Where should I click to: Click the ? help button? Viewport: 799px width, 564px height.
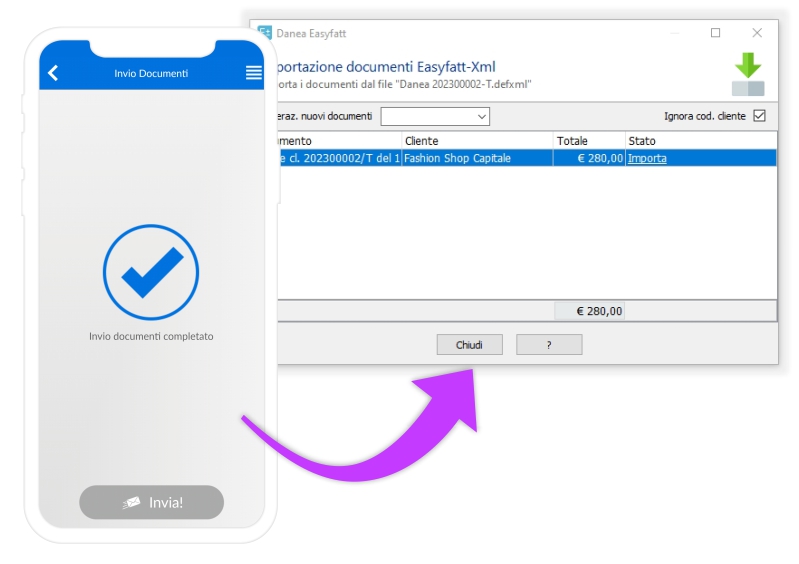(548, 345)
